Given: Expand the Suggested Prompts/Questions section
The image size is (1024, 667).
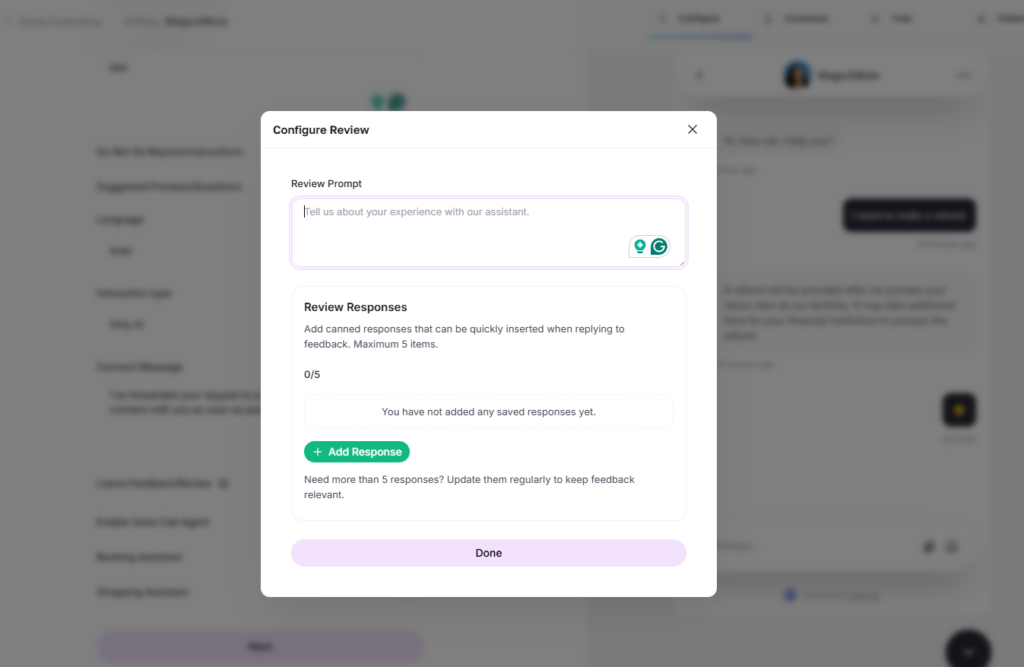Looking at the screenshot, I should (x=170, y=187).
